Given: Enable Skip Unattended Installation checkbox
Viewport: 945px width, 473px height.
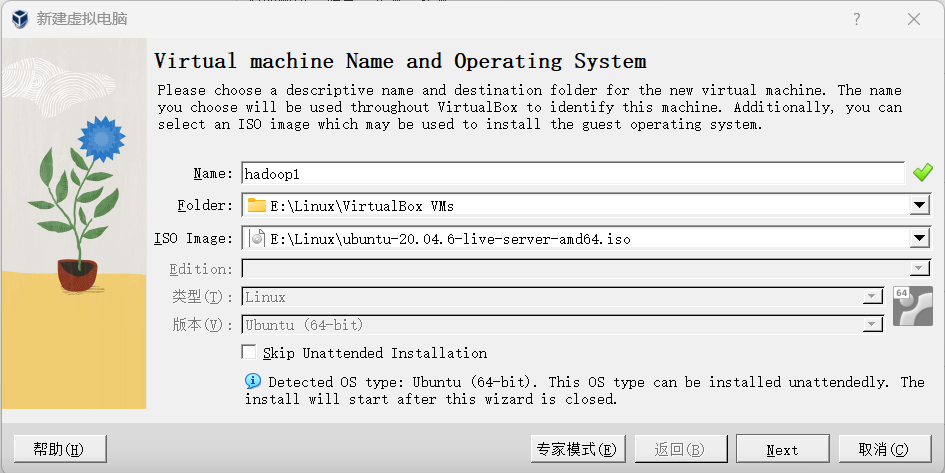Looking at the screenshot, I should coord(250,353).
